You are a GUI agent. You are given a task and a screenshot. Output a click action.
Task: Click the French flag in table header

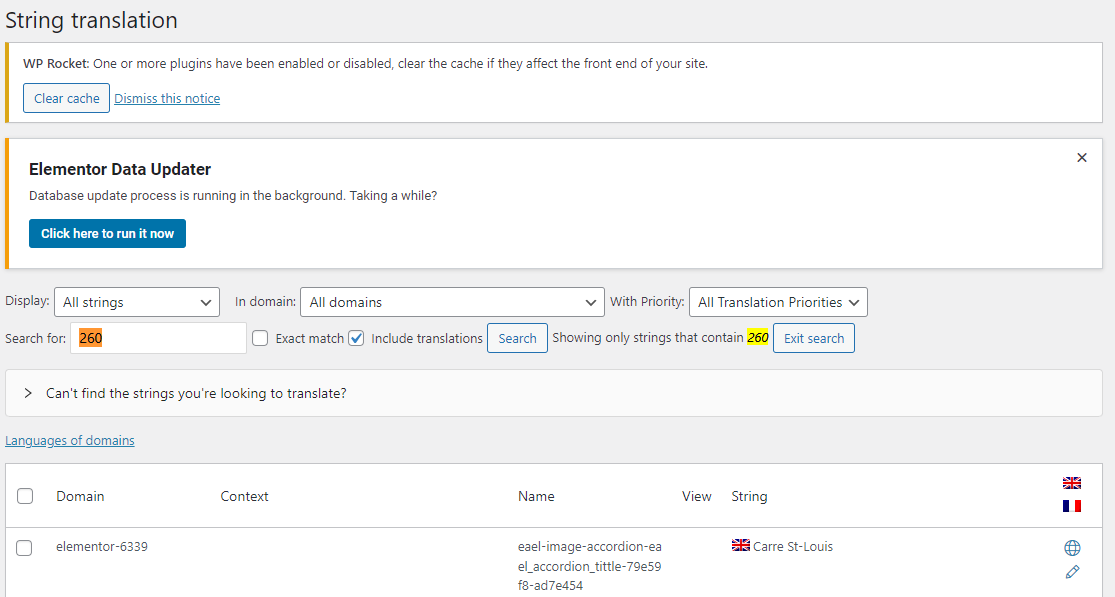pos(1072,506)
